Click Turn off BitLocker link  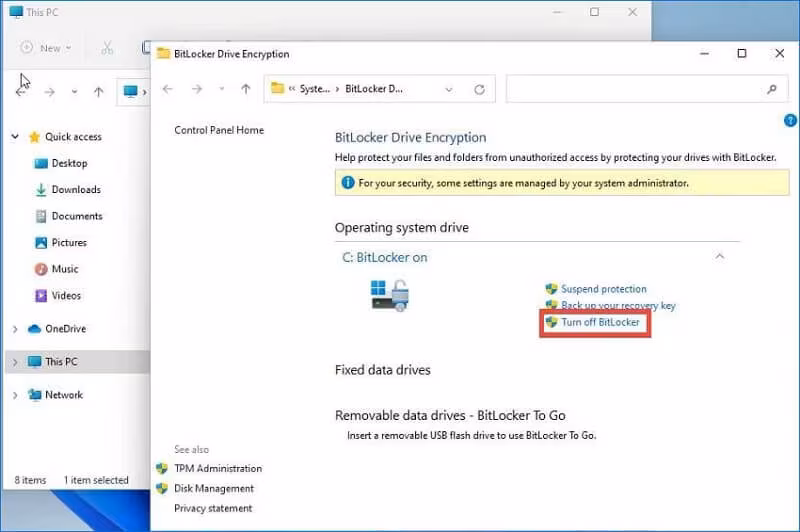click(600, 322)
